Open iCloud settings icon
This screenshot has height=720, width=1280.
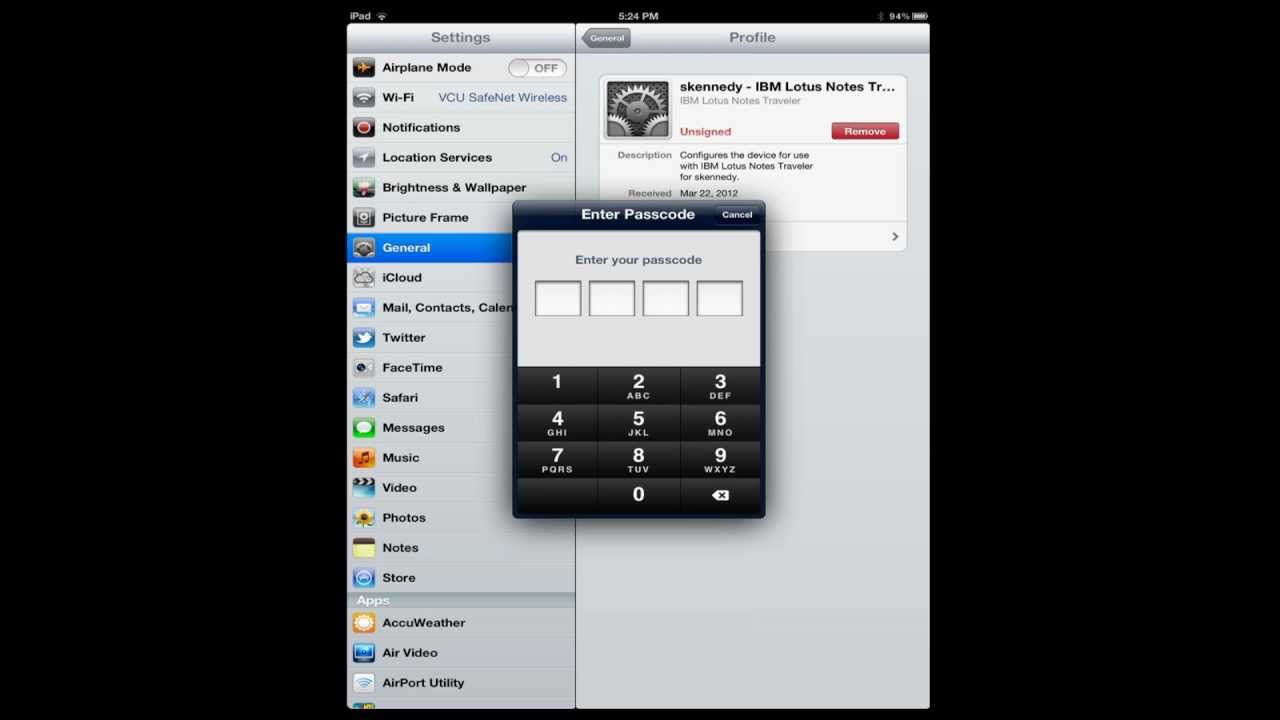tap(364, 278)
